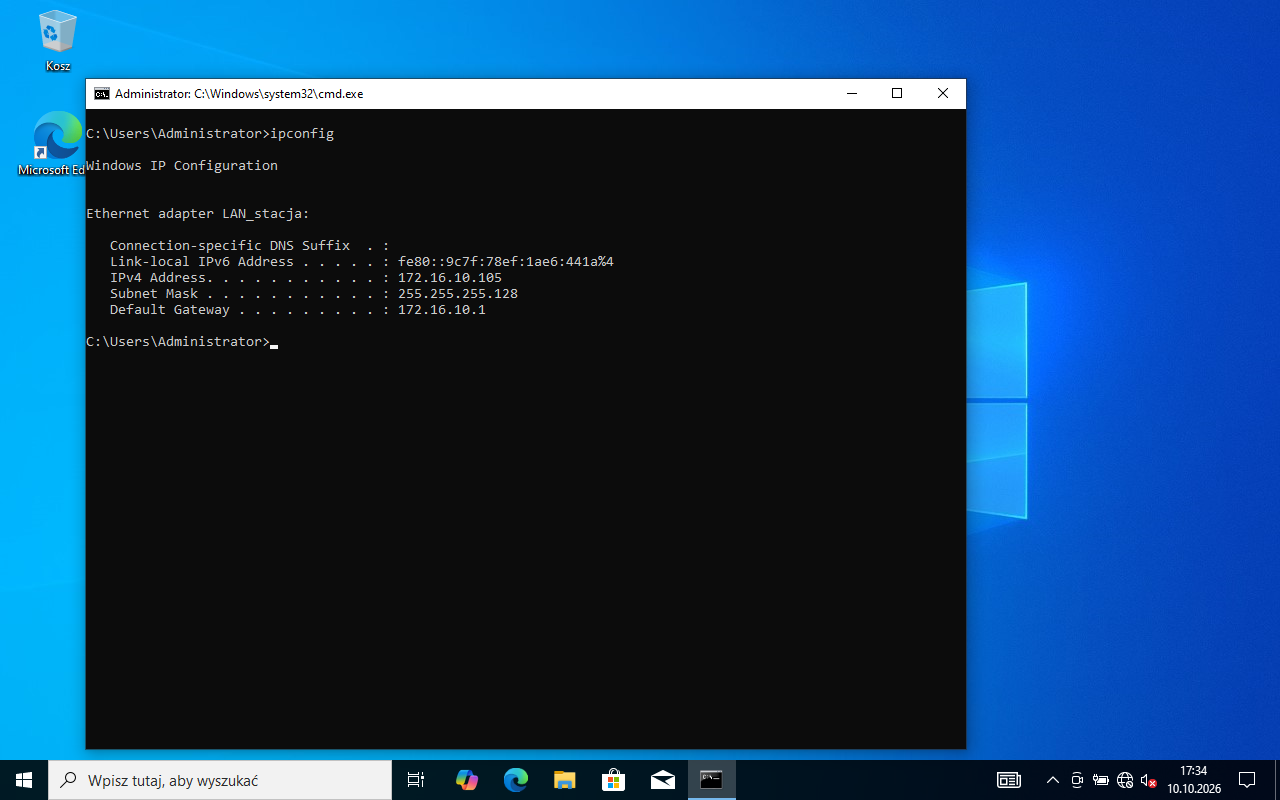Open the cmd window system menu icon
The height and width of the screenshot is (800, 1280).
pyautogui.click(x=102, y=94)
